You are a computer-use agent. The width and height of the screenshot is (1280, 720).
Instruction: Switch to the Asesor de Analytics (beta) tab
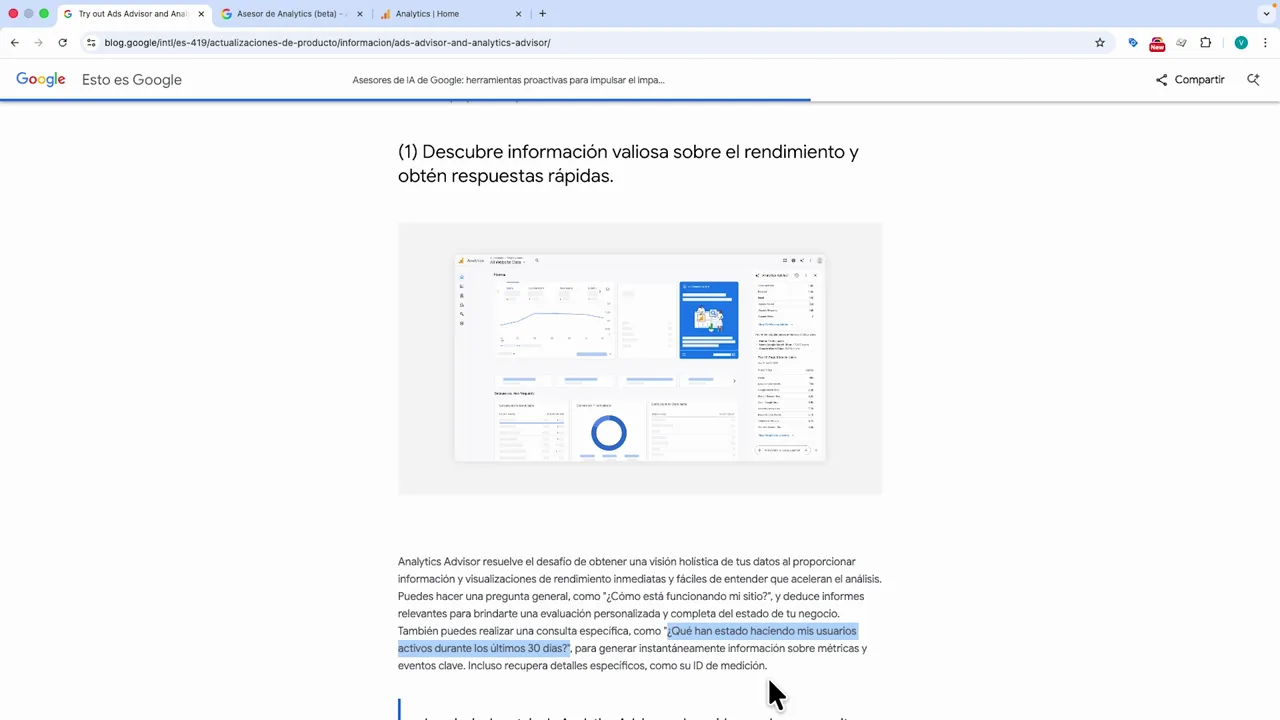coord(290,14)
